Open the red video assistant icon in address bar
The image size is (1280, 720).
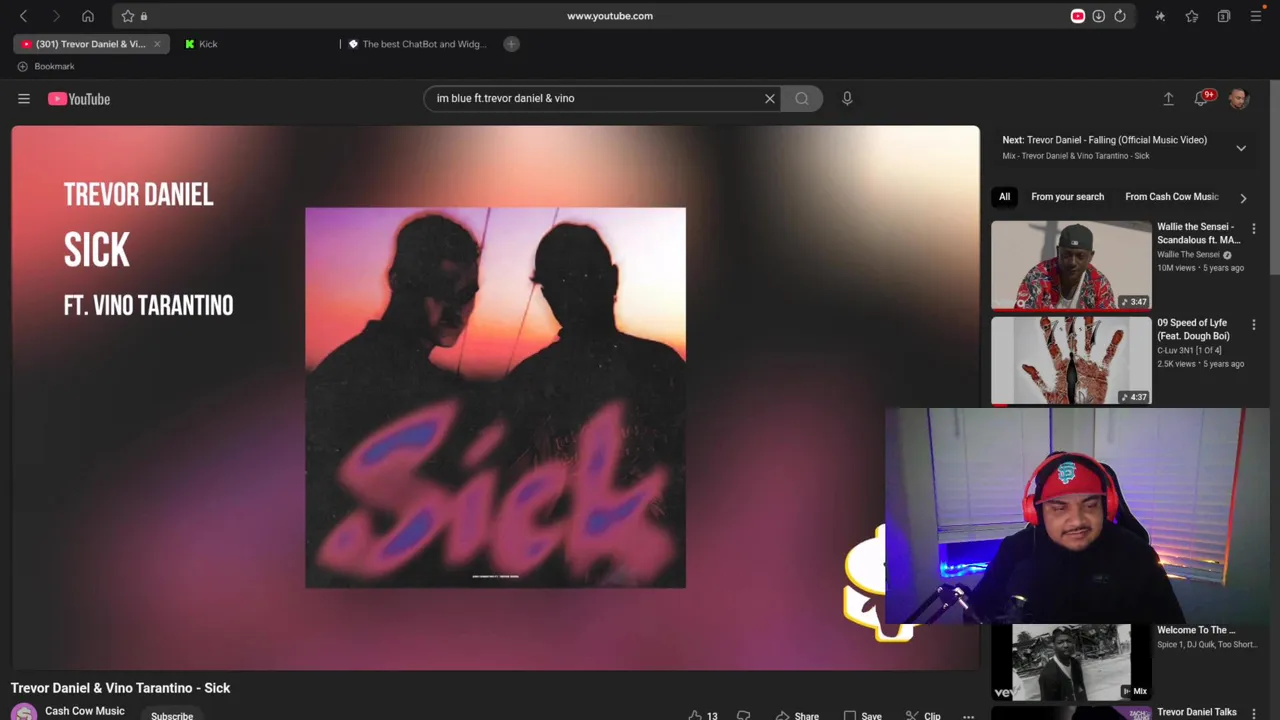coord(1077,16)
